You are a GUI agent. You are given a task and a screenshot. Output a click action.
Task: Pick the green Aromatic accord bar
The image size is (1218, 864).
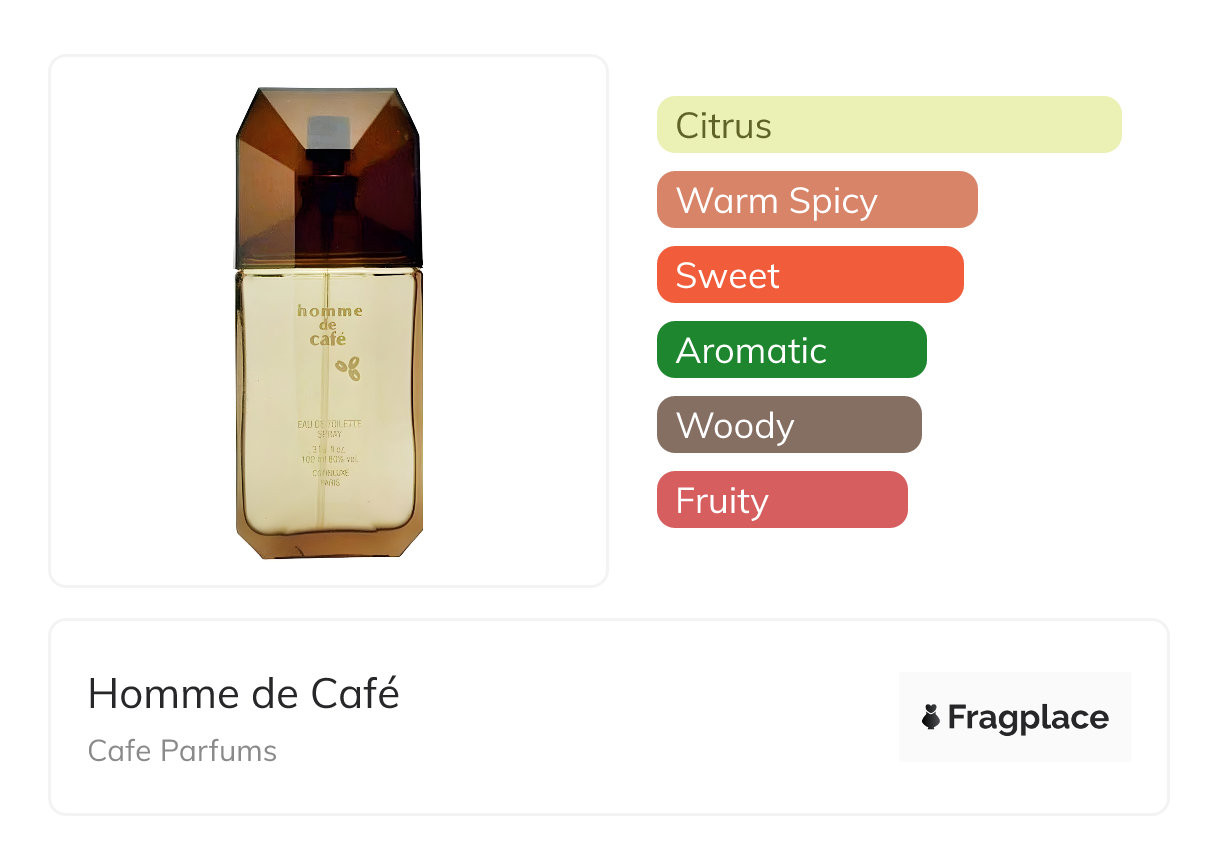[x=791, y=350]
